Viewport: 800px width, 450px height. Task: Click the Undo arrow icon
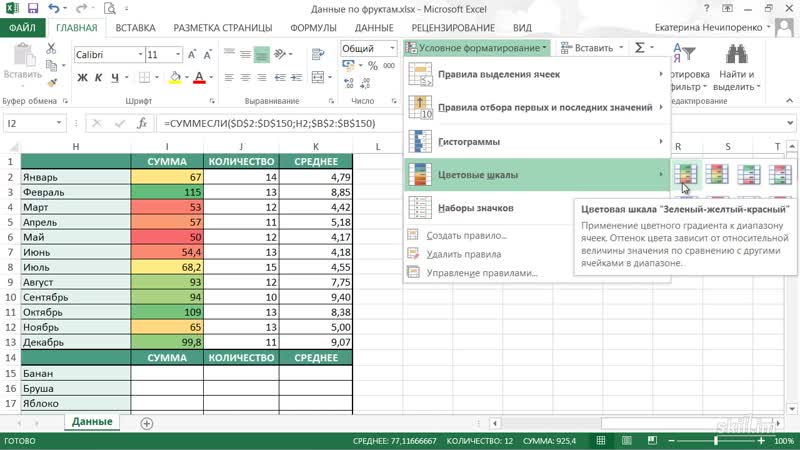click(x=52, y=8)
